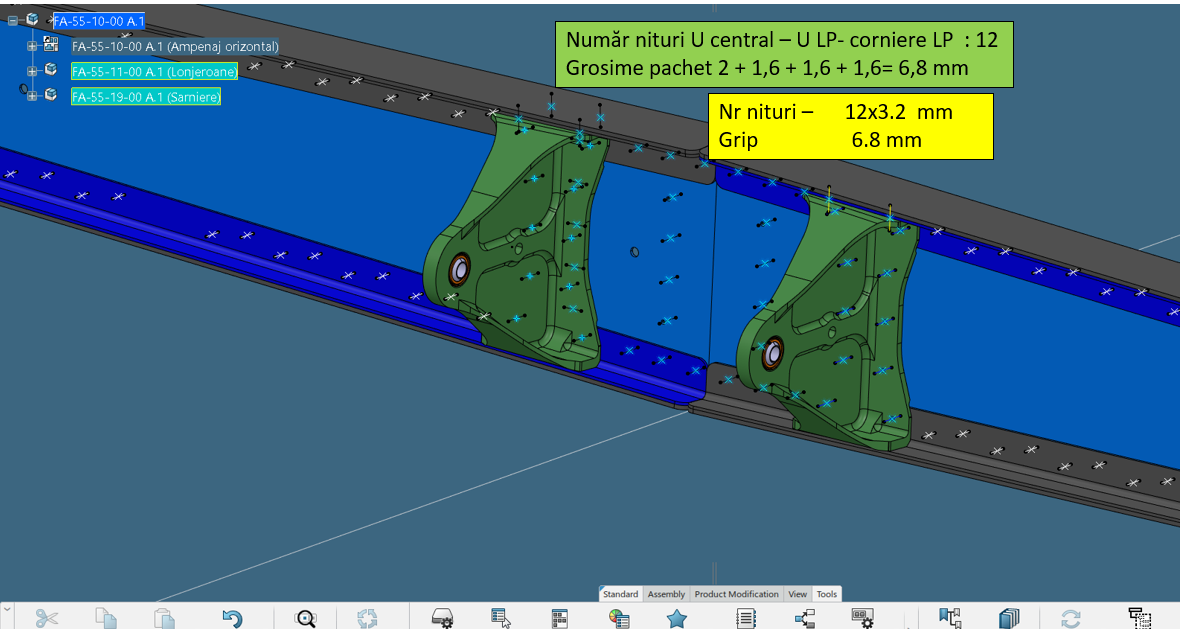Click the Paste clipboard icon

(x=165, y=618)
